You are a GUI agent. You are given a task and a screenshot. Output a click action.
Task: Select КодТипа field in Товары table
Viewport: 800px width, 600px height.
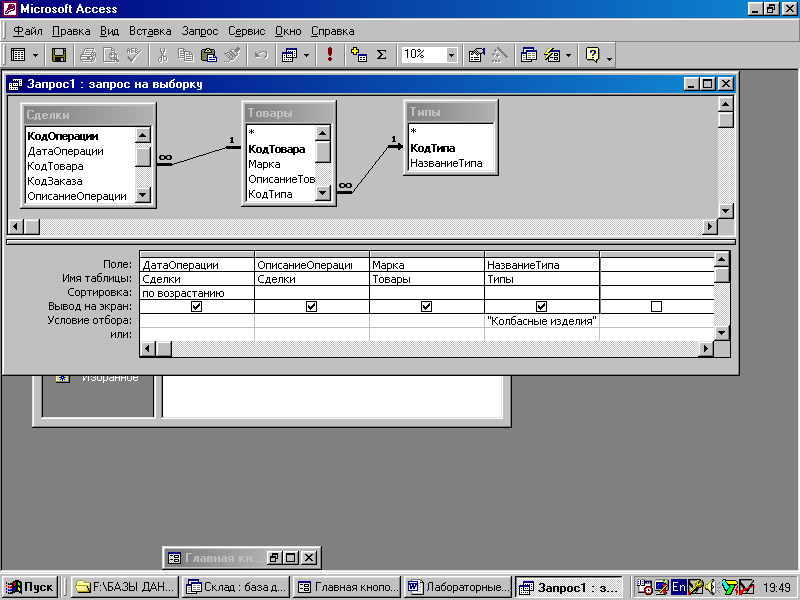pyautogui.click(x=281, y=194)
